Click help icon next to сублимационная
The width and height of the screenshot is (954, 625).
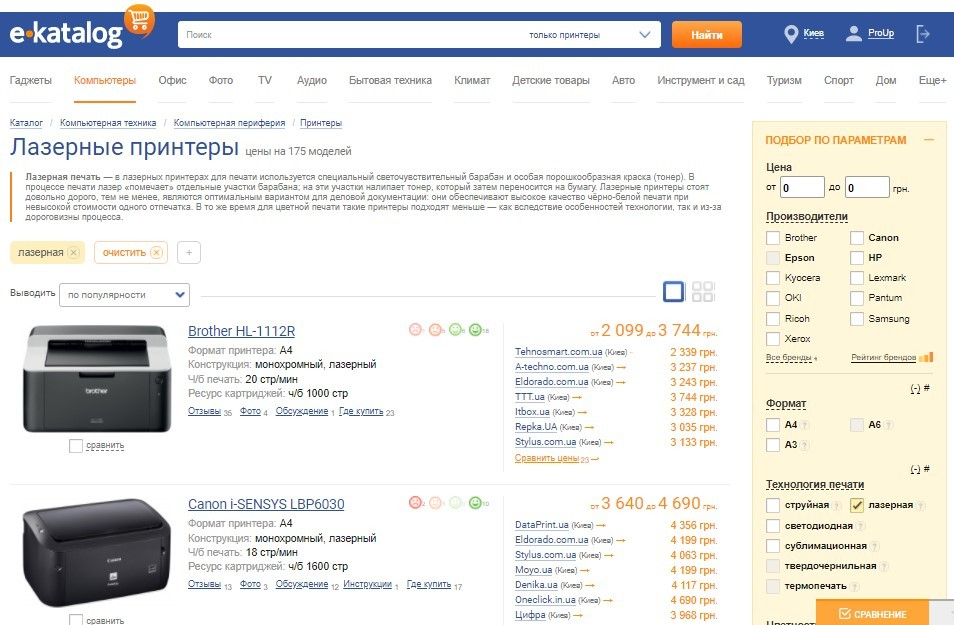pyautogui.click(x=874, y=546)
